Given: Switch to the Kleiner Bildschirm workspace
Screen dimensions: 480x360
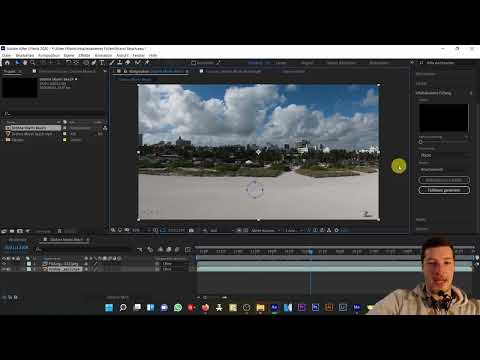Looking at the screenshot, I should click(341, 63).
